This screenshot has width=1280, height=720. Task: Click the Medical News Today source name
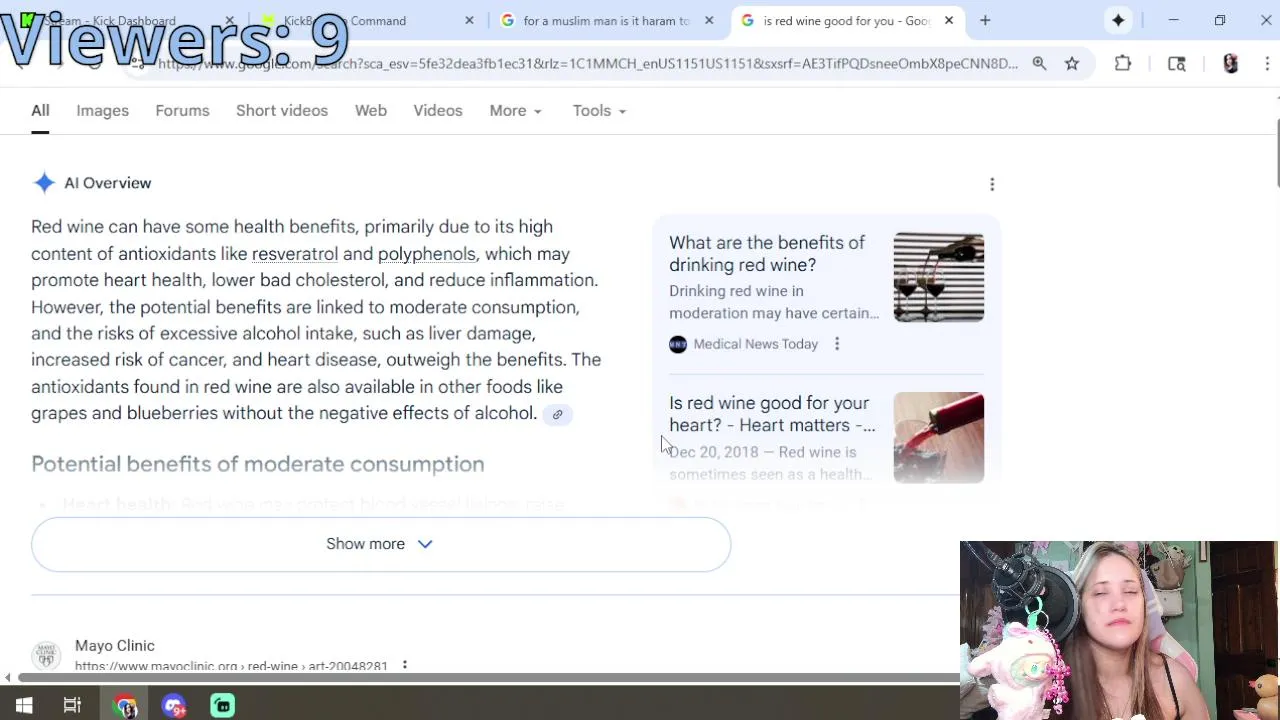coord(756,344)
